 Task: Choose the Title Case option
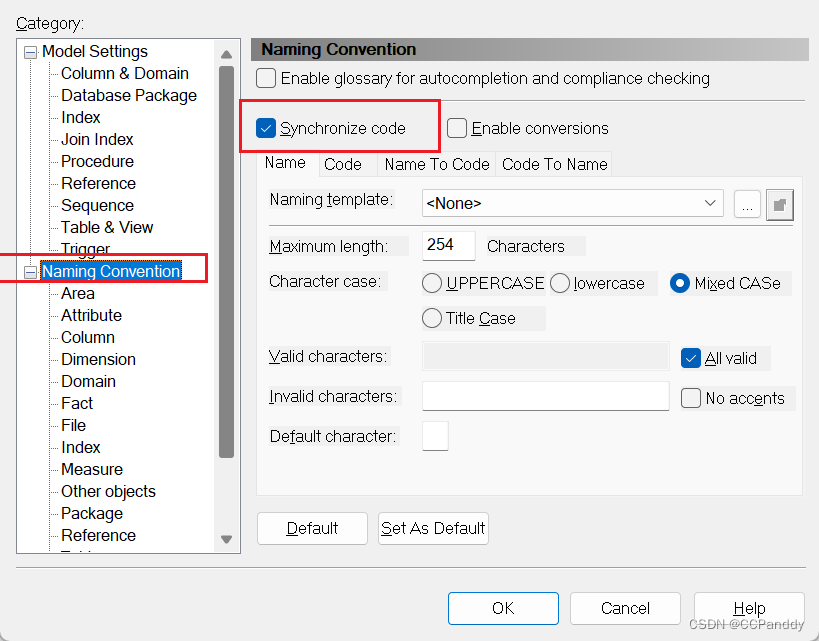pos(432,318)
